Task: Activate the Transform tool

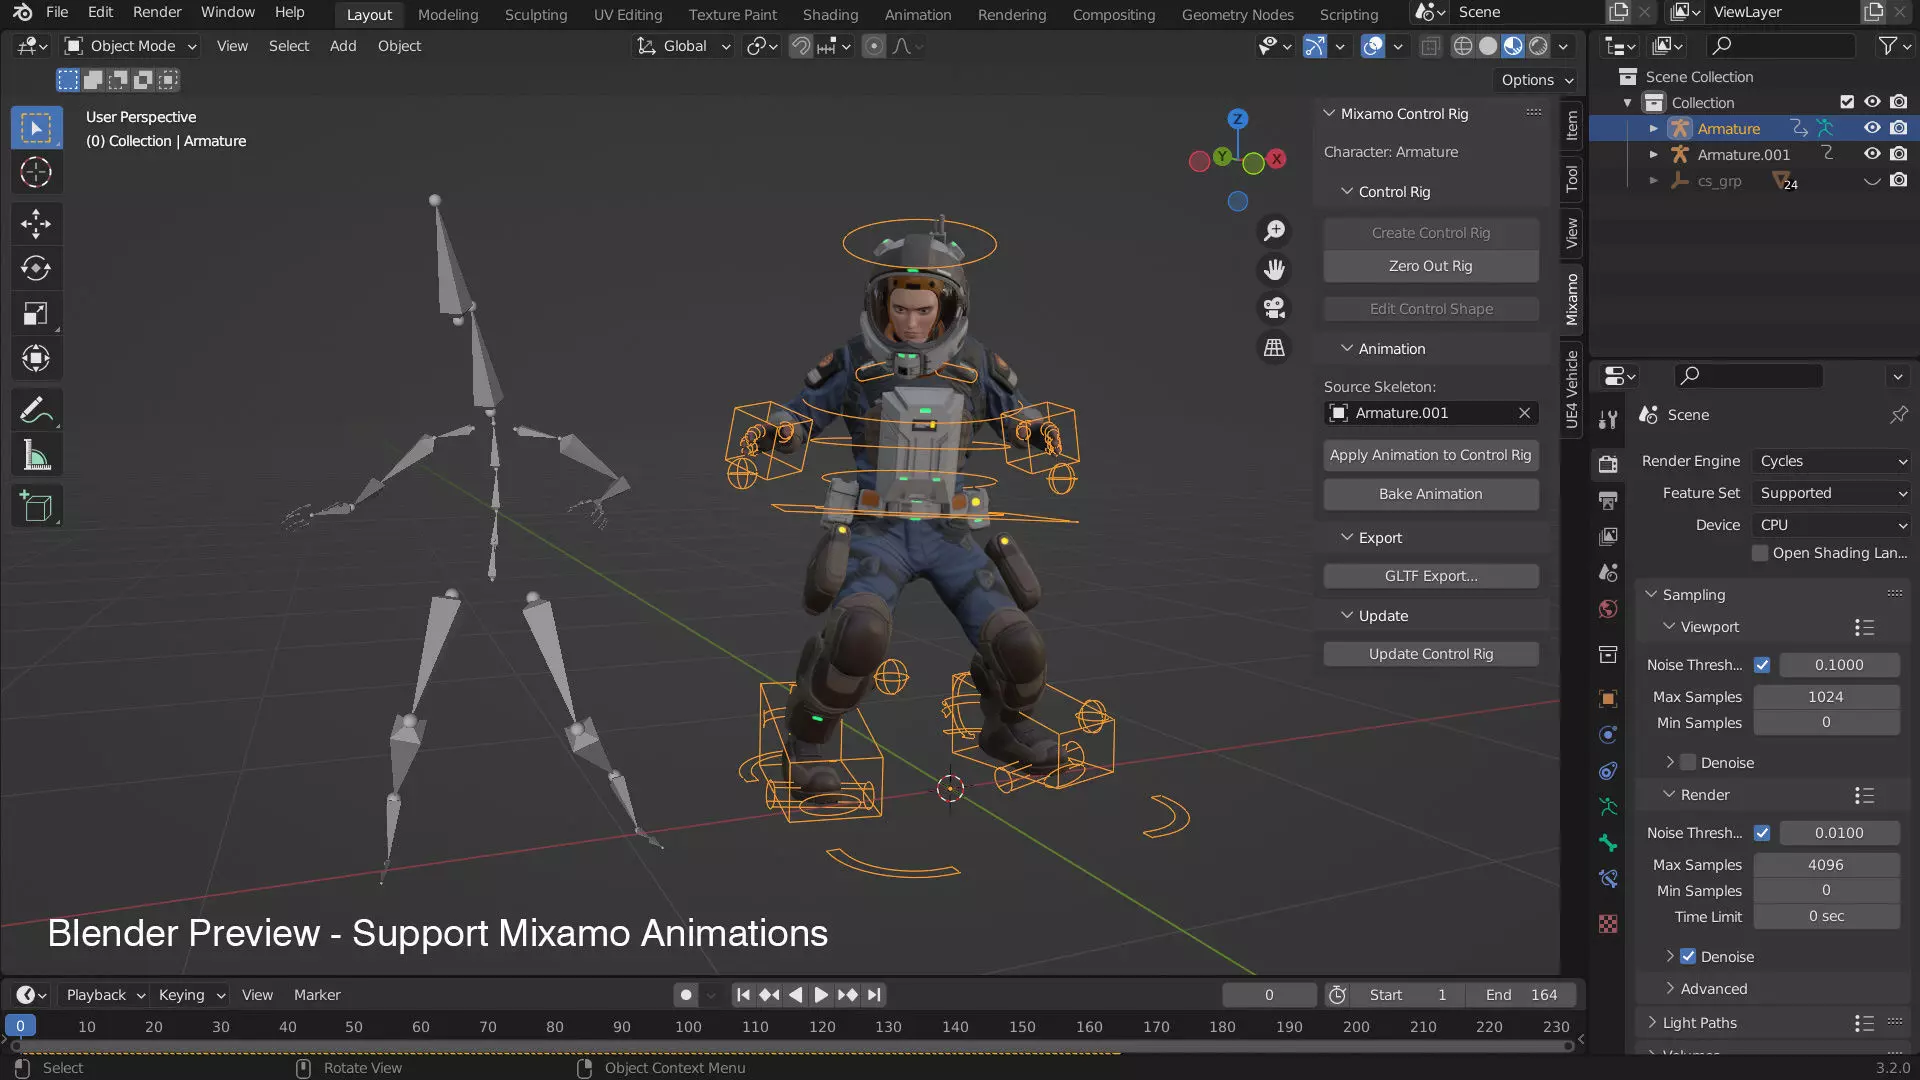Action: [x=36, y=358]
